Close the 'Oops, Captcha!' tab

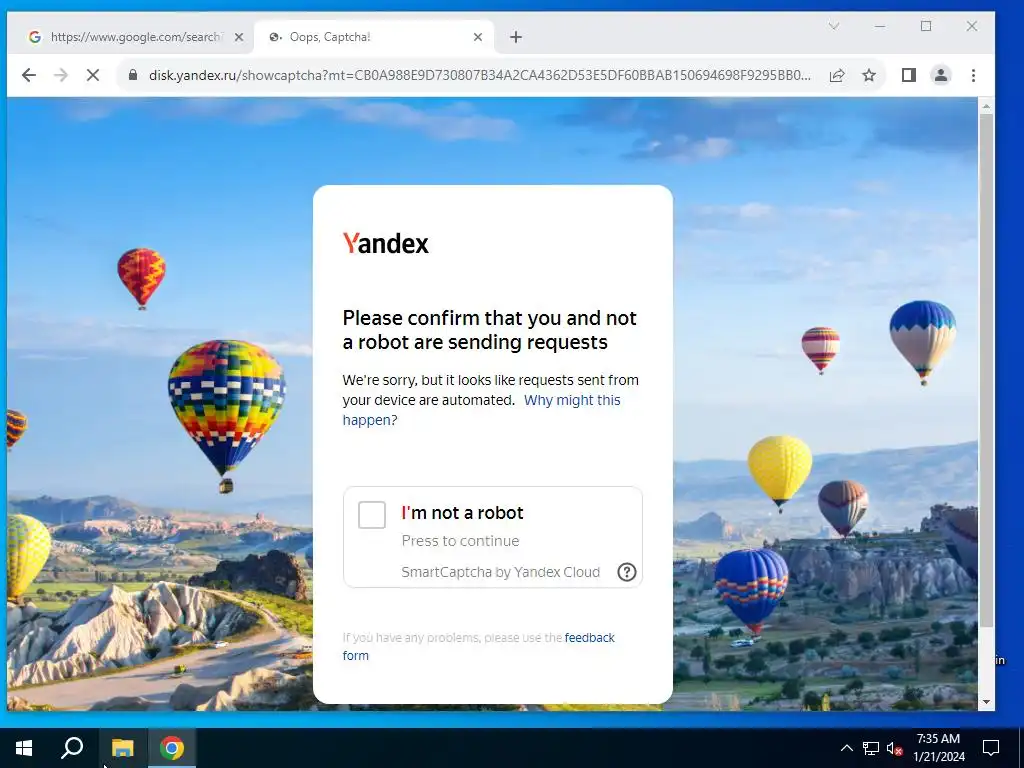478,37
